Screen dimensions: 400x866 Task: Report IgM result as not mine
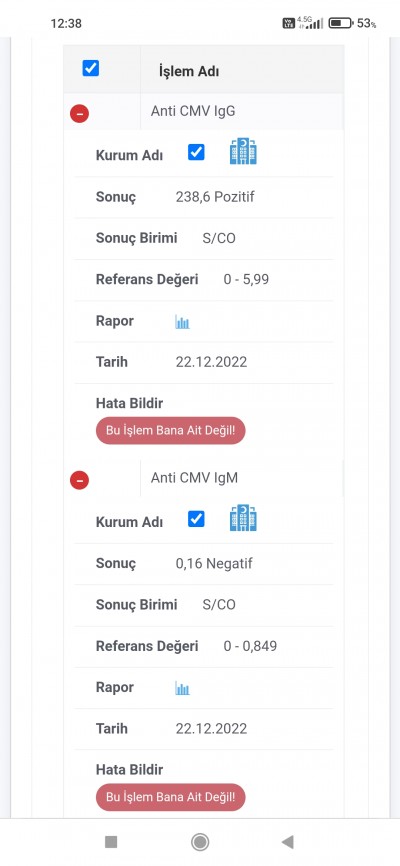pos(171,797)
